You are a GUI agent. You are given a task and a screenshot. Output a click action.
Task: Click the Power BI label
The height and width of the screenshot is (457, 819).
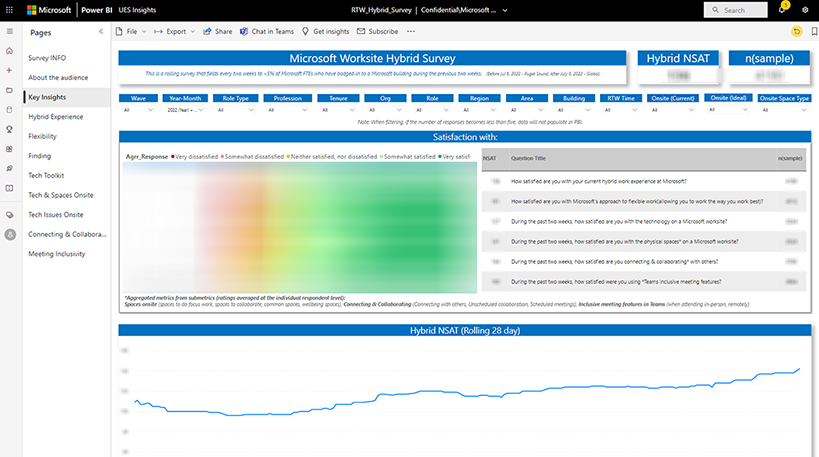click(97, 10)
